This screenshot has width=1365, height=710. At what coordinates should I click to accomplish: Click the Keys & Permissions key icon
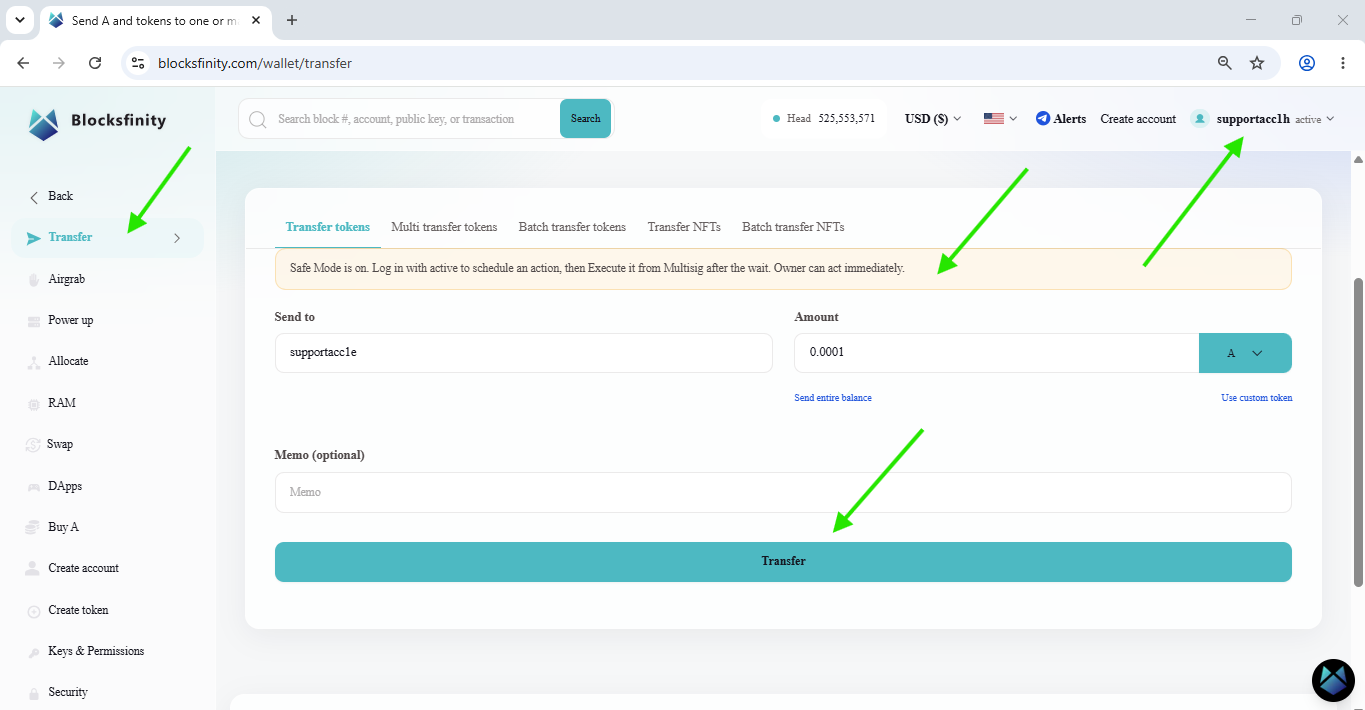pos(34,652)
